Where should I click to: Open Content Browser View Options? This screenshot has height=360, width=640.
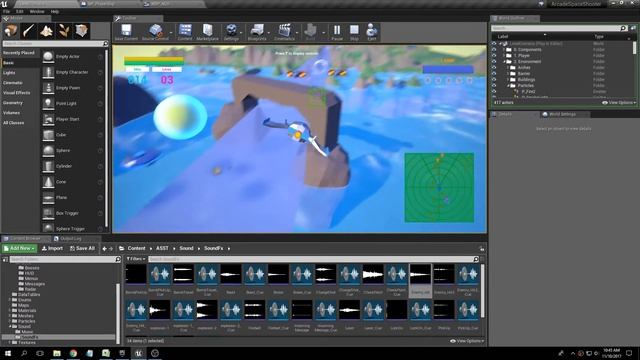click(x=467, y=341)
